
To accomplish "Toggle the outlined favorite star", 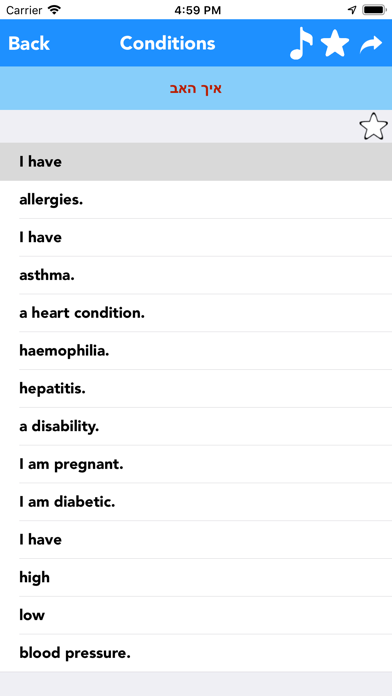I will point(373,126).
